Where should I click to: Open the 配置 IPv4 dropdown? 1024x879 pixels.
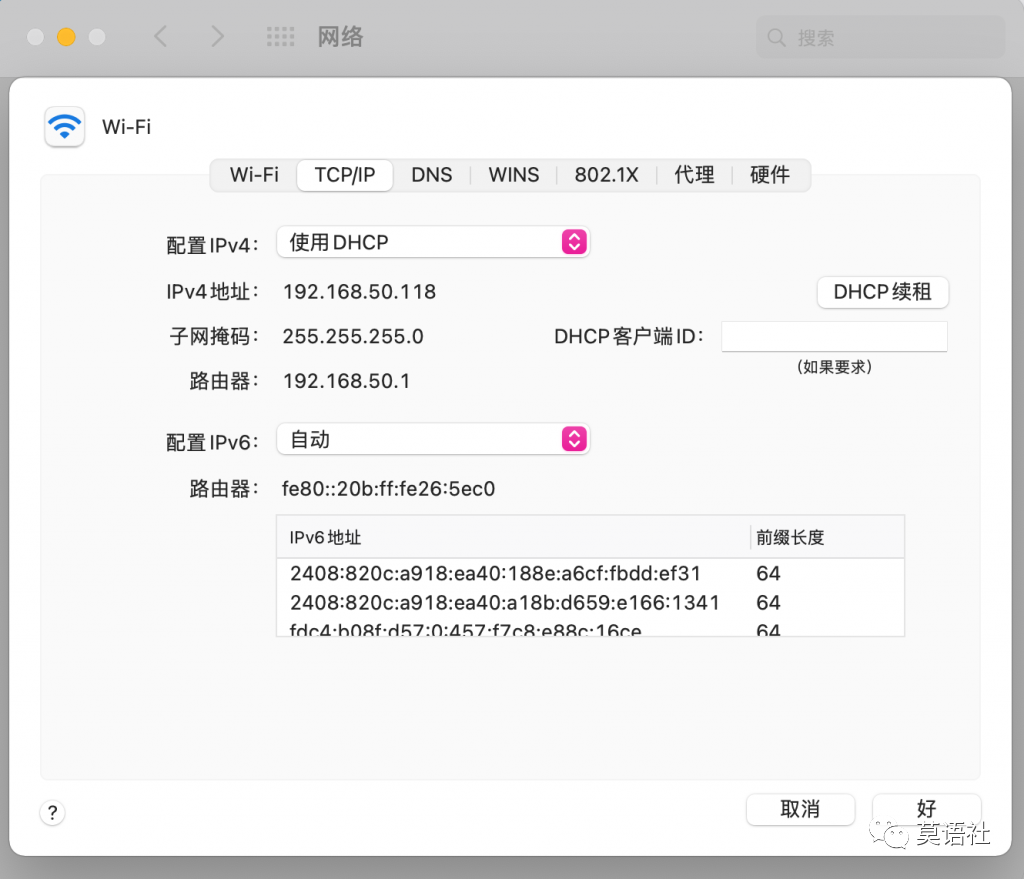pyautogui.click(x=433, y=242)
